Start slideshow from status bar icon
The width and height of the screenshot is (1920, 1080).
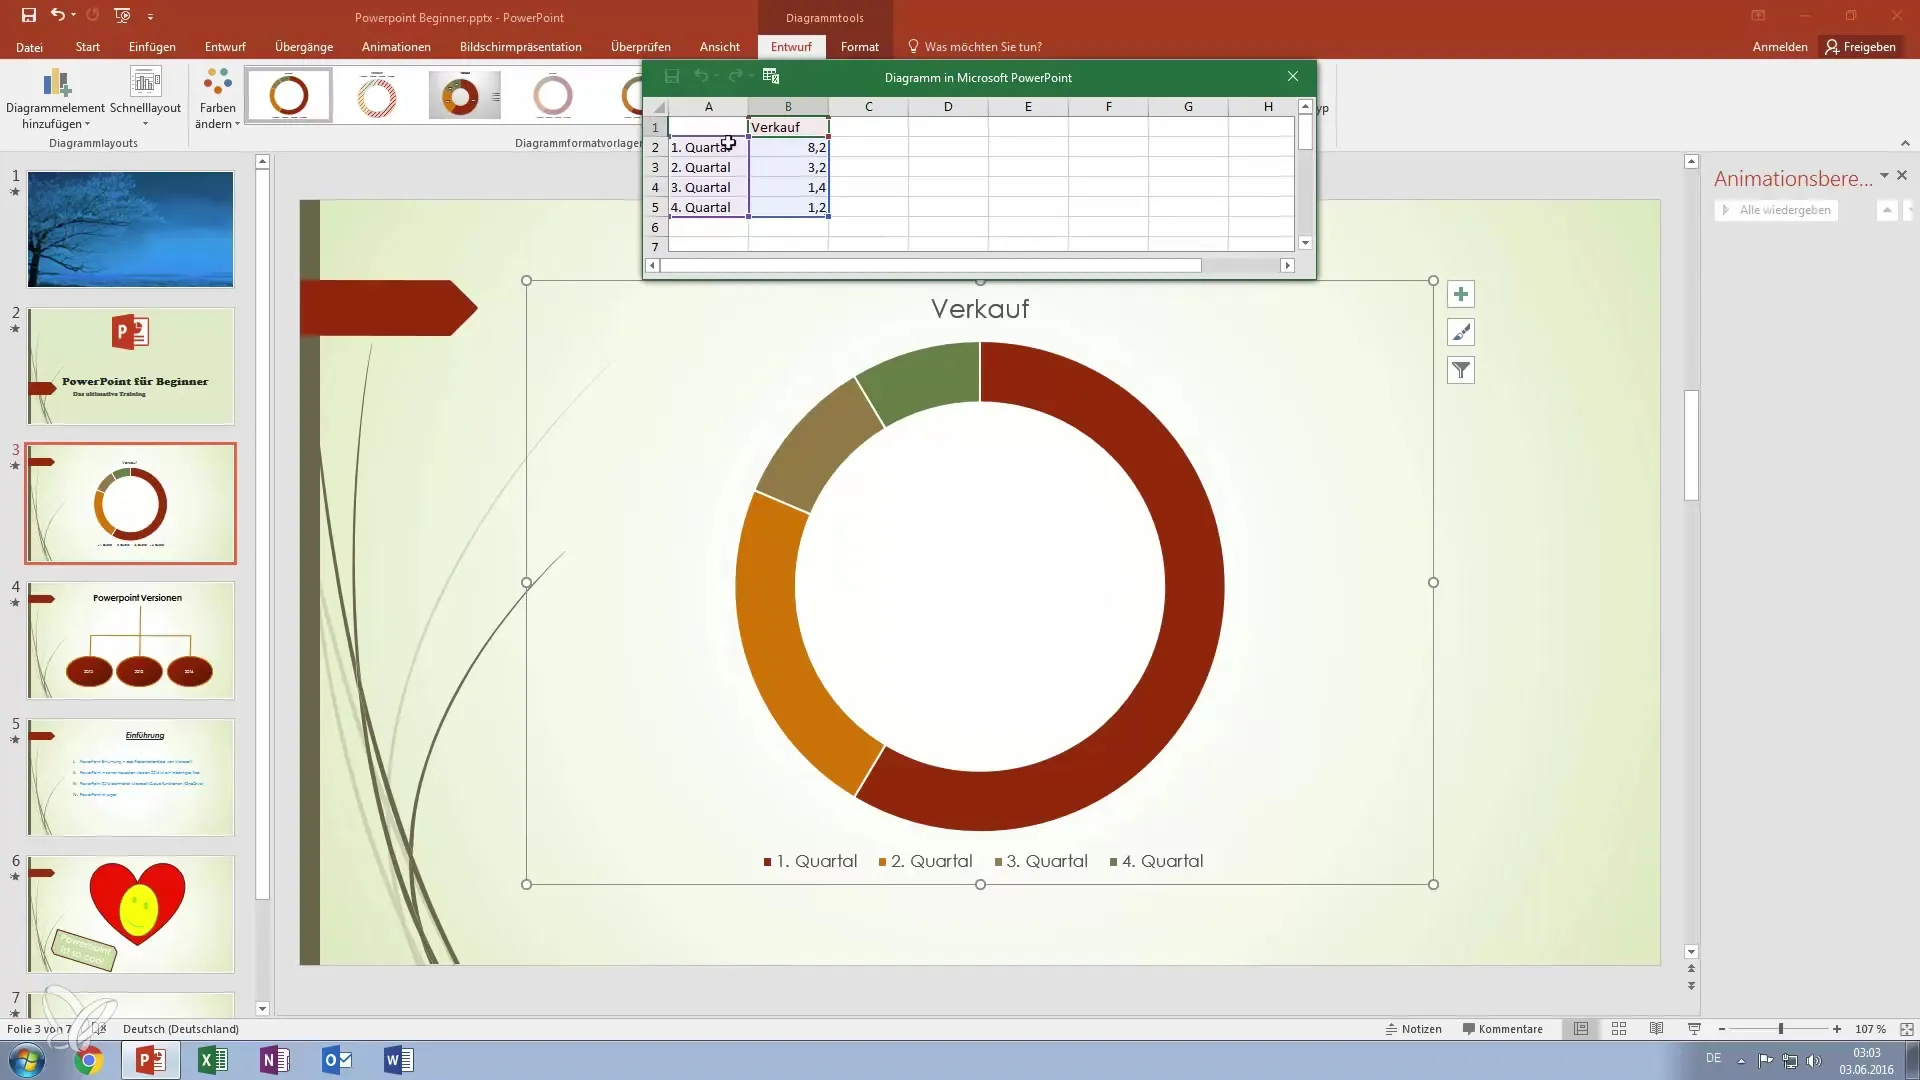tap(1694, 1029)
